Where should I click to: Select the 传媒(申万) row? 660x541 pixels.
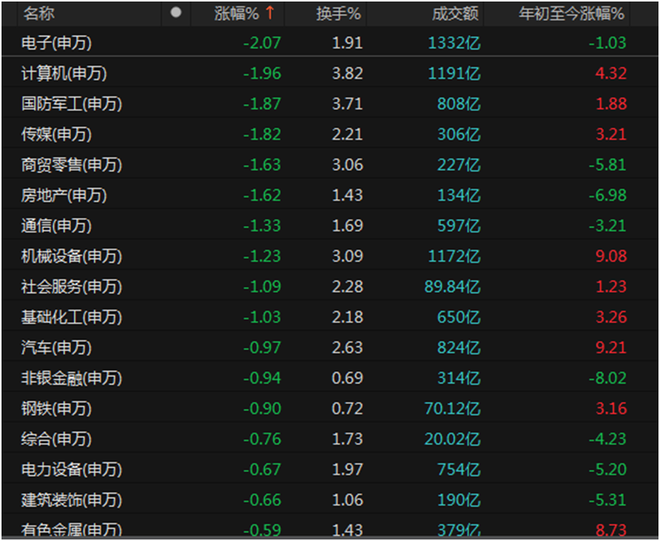click(x=330, y=134)
